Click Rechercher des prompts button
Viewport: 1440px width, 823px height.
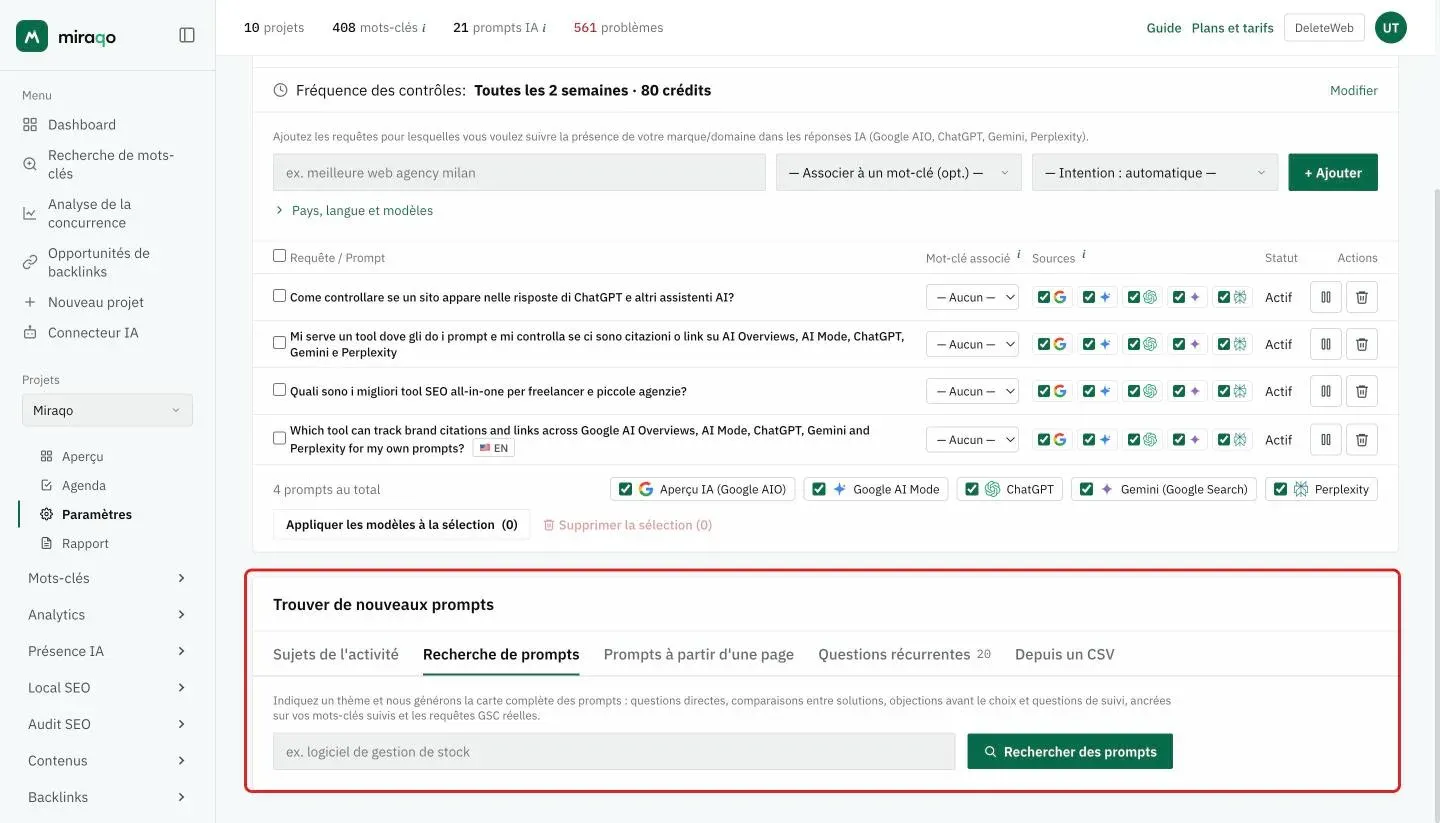pos(1070,751)
